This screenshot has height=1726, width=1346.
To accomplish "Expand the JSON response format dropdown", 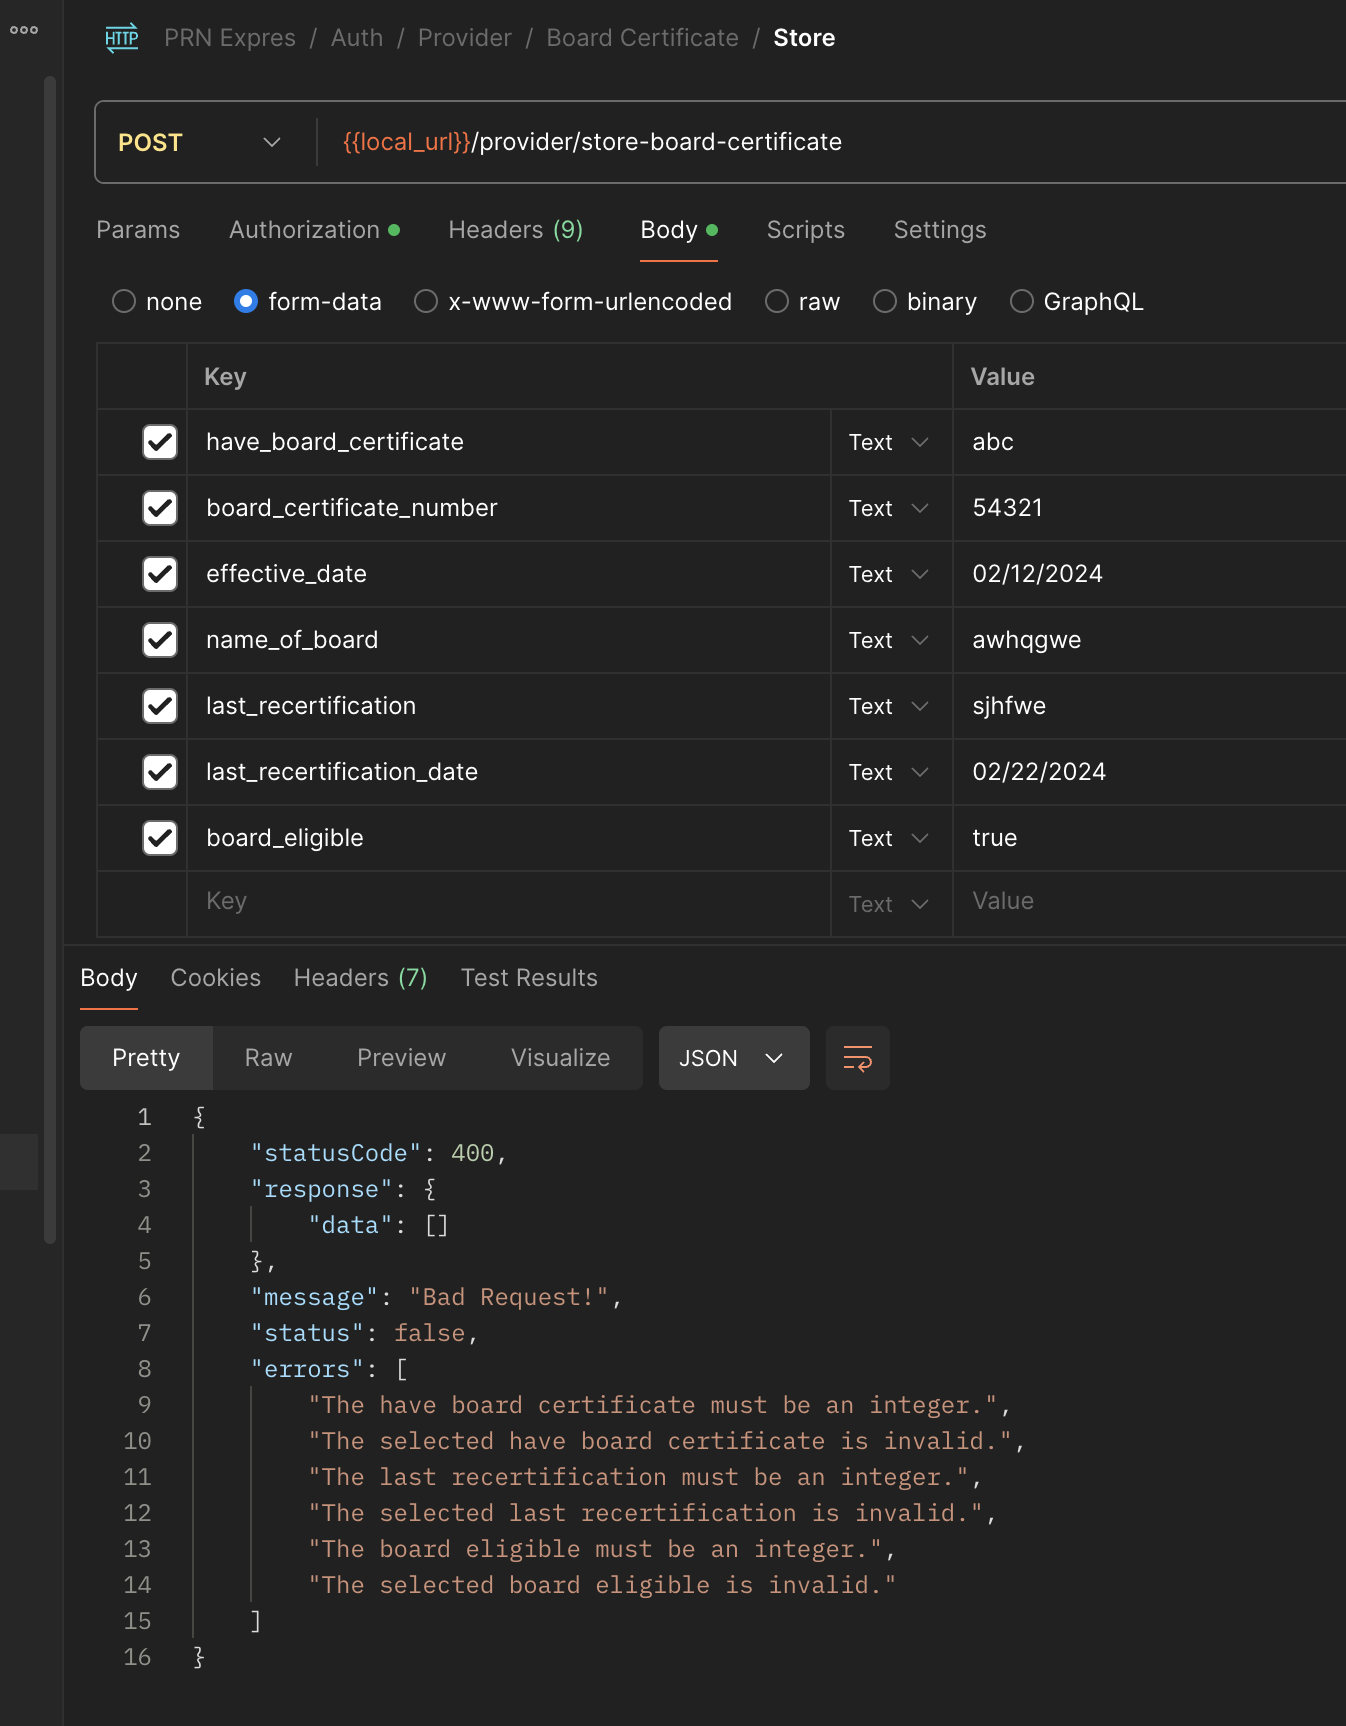I will tap(733, 1058).
